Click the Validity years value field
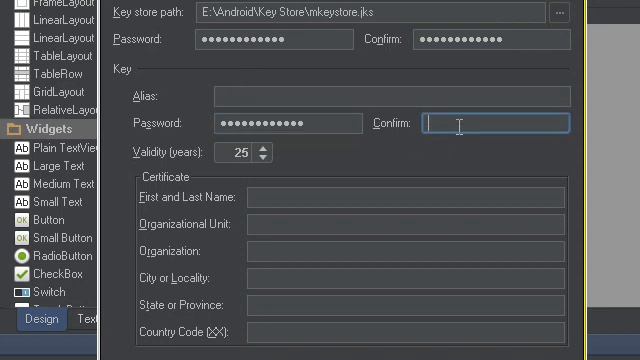 pyautogui.click(x=233, y=153)
